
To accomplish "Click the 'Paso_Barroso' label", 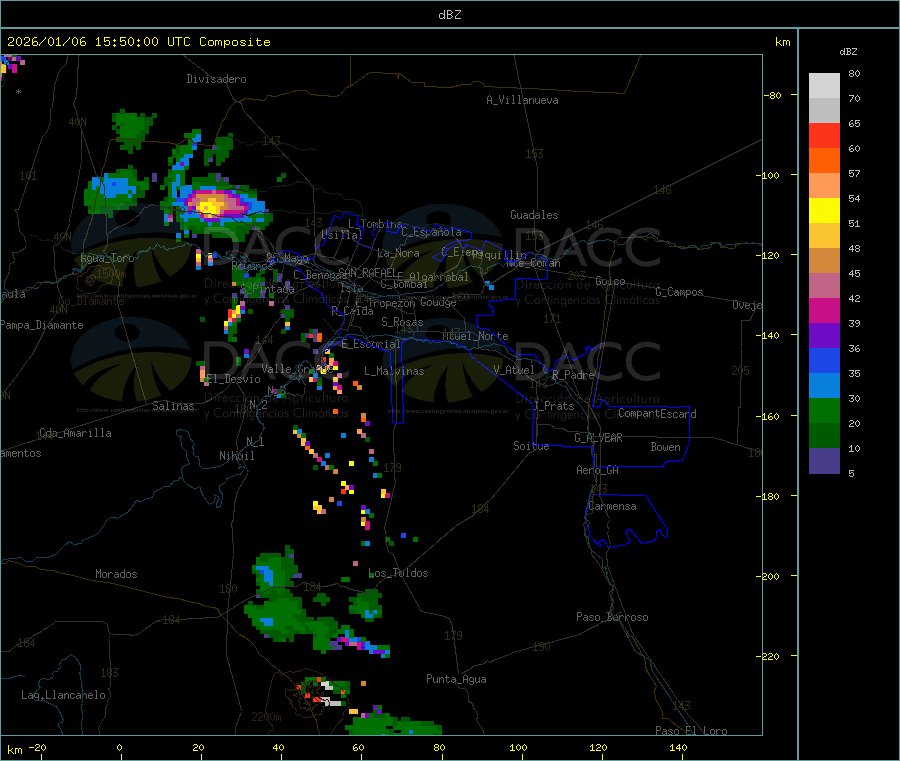I will pos(612,617).
